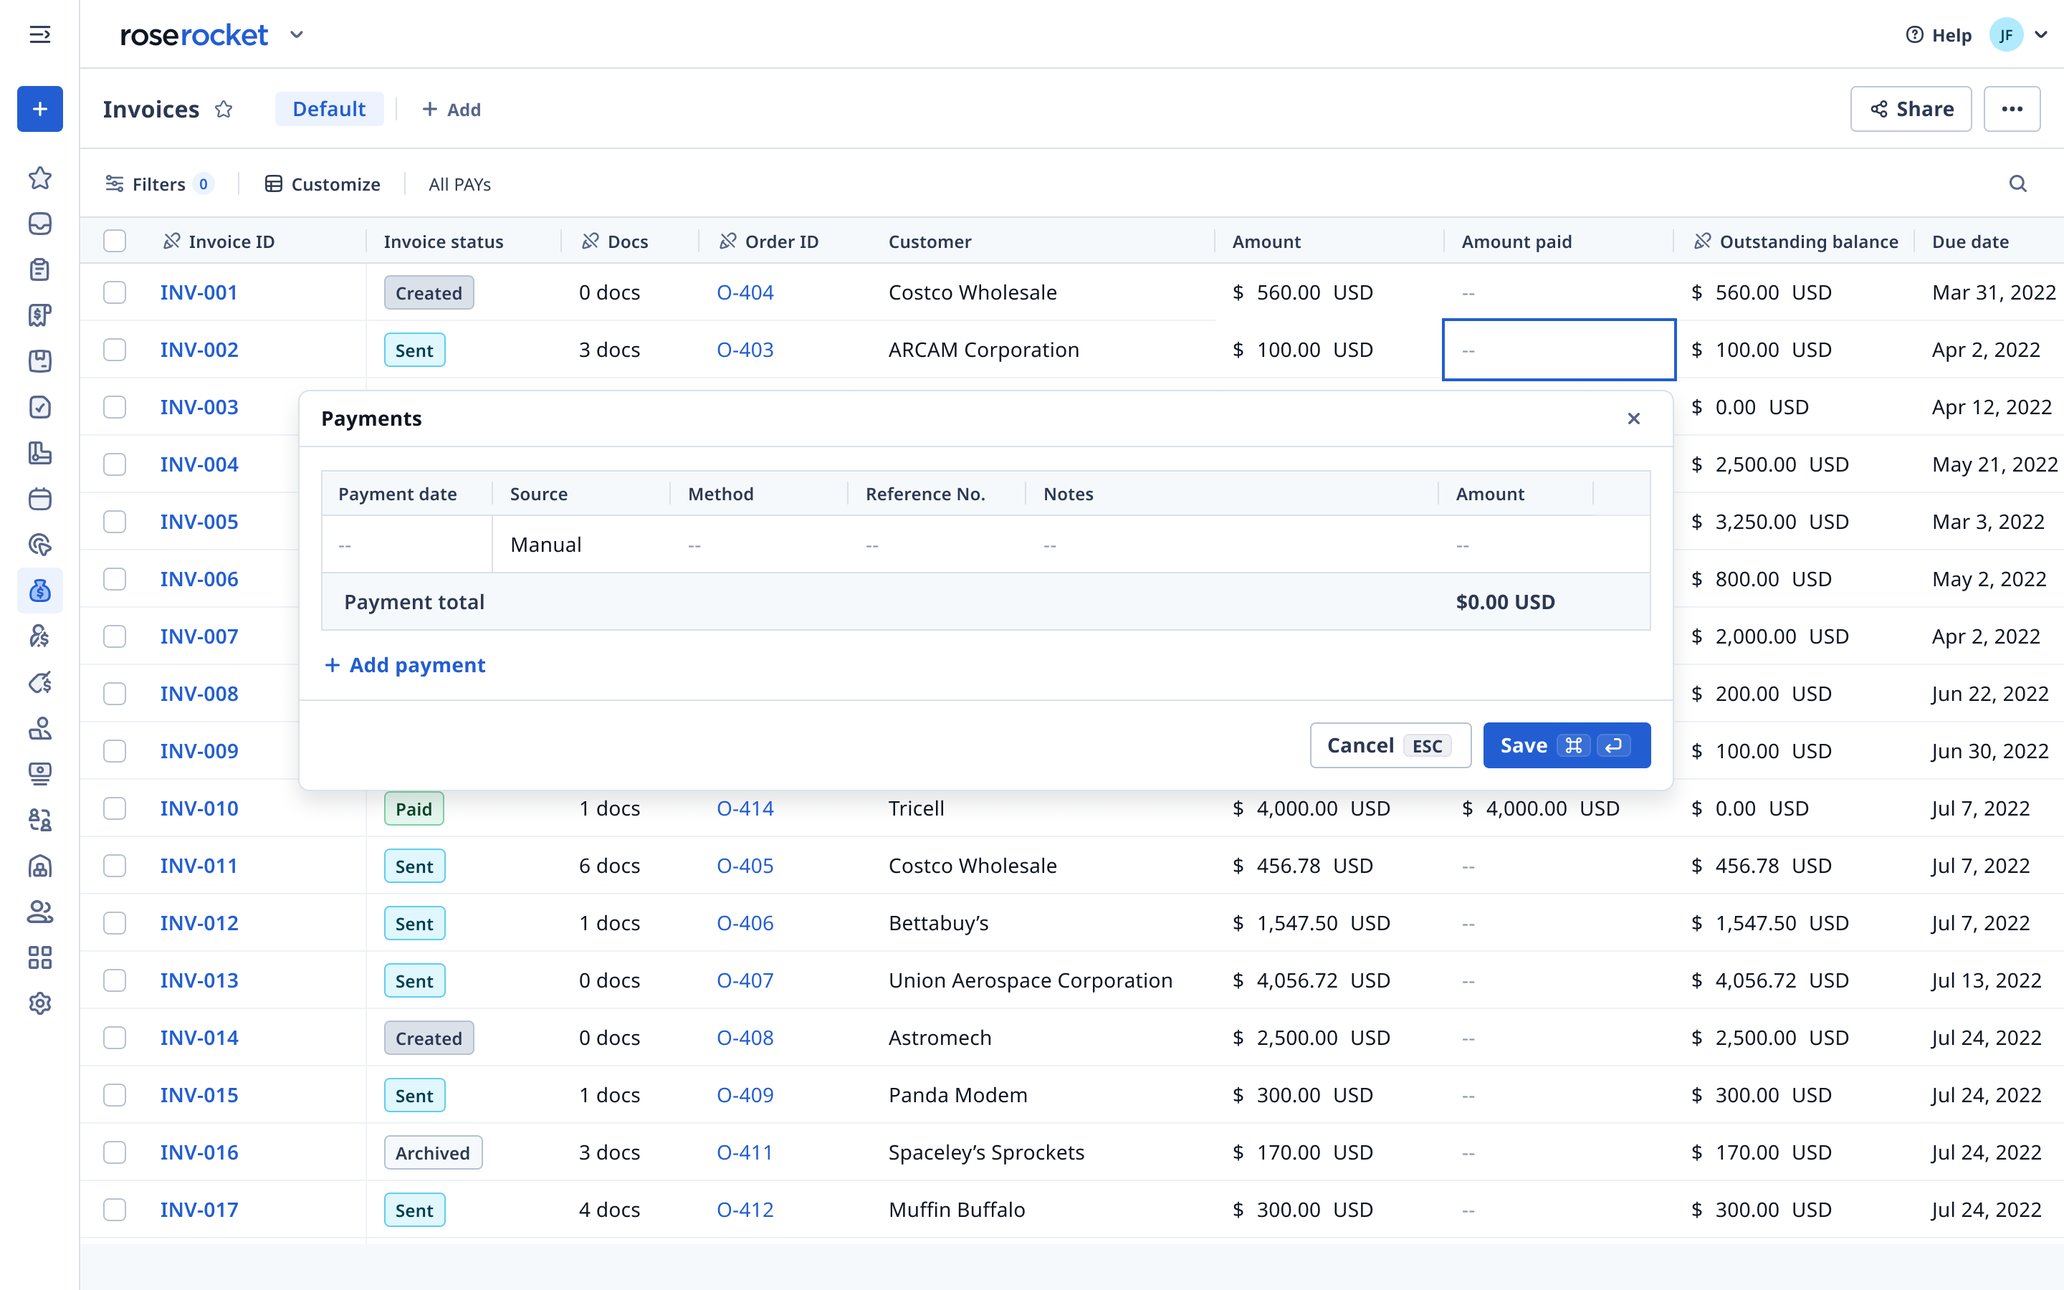Check the INV-013 row checkbox
2064x1290 pixels.
115,980
